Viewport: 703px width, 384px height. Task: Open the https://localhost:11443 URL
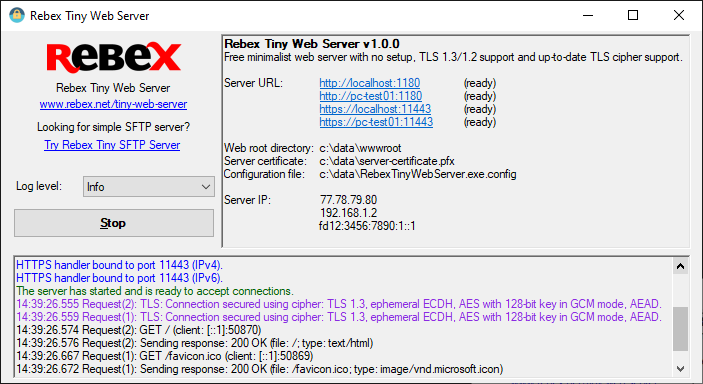point(375,109)
